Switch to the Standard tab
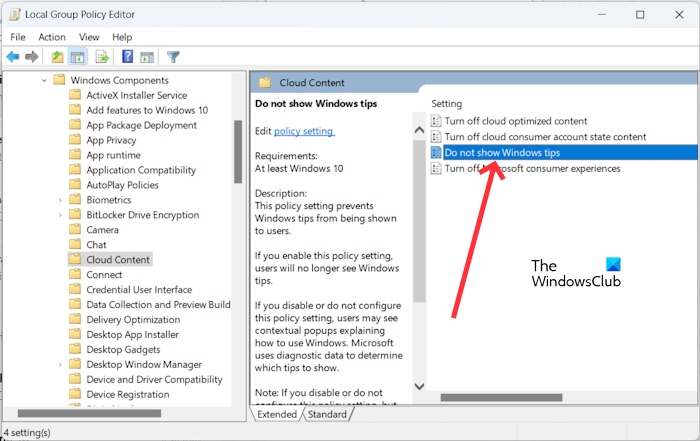 click(x=327, y=414)
